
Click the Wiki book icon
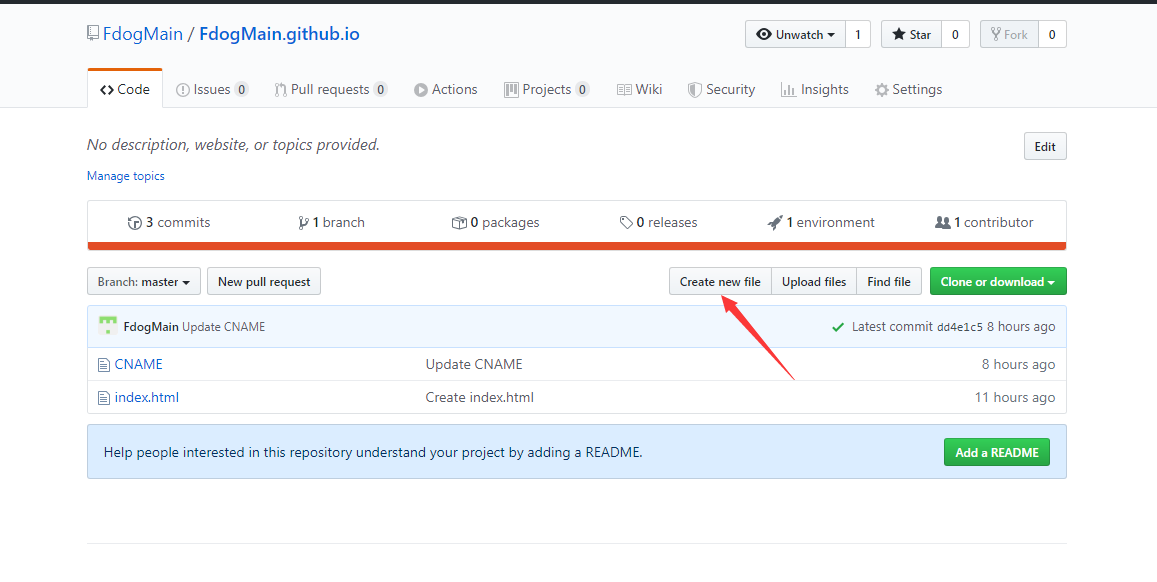(624, 90)
